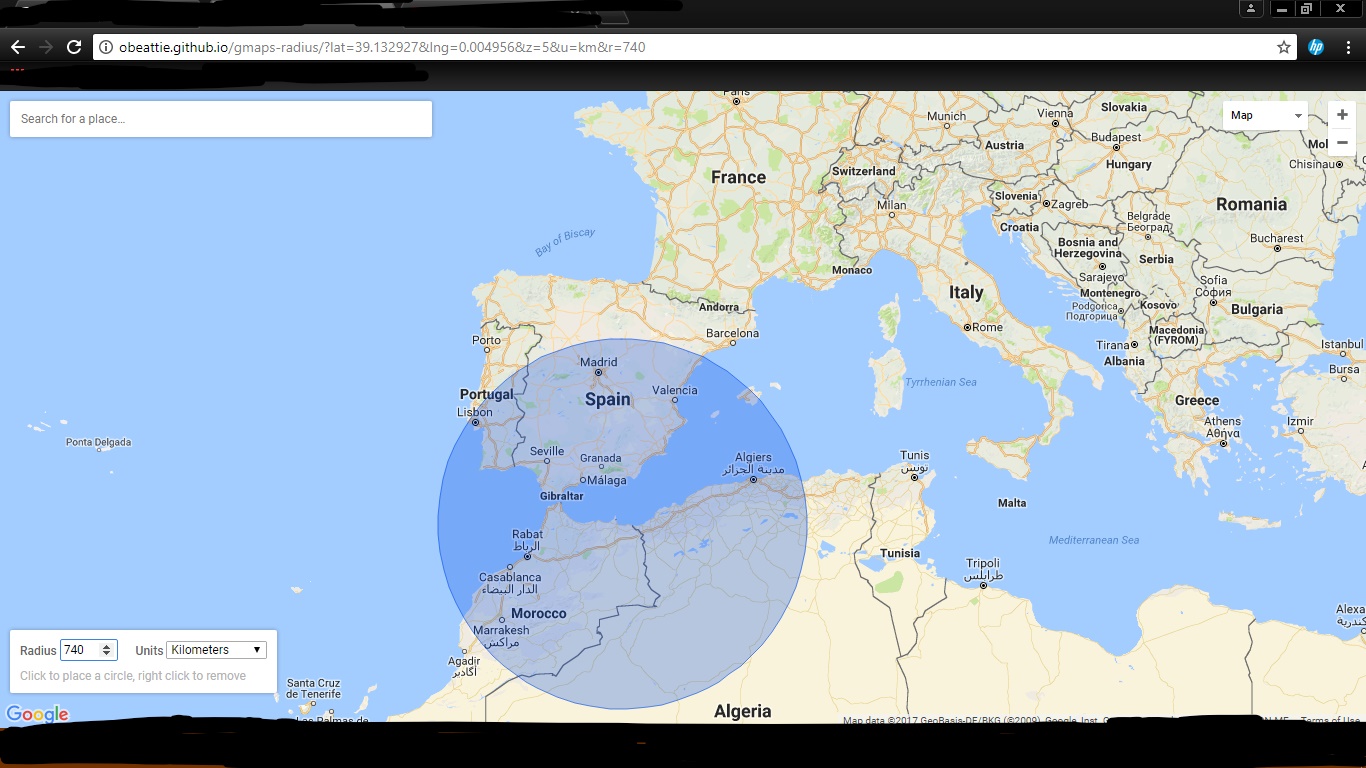Reload the page with refresh icon
The width and height of the screenshot is (1366, 768).
[74, 47]
